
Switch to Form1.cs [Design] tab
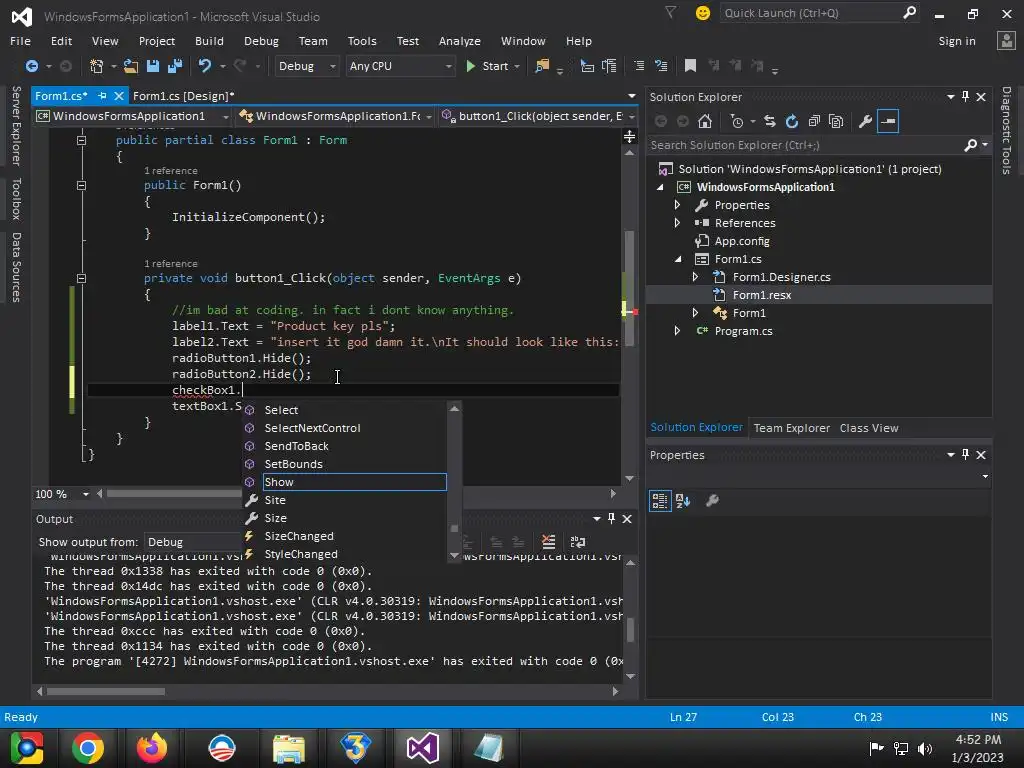coord(184,96)
